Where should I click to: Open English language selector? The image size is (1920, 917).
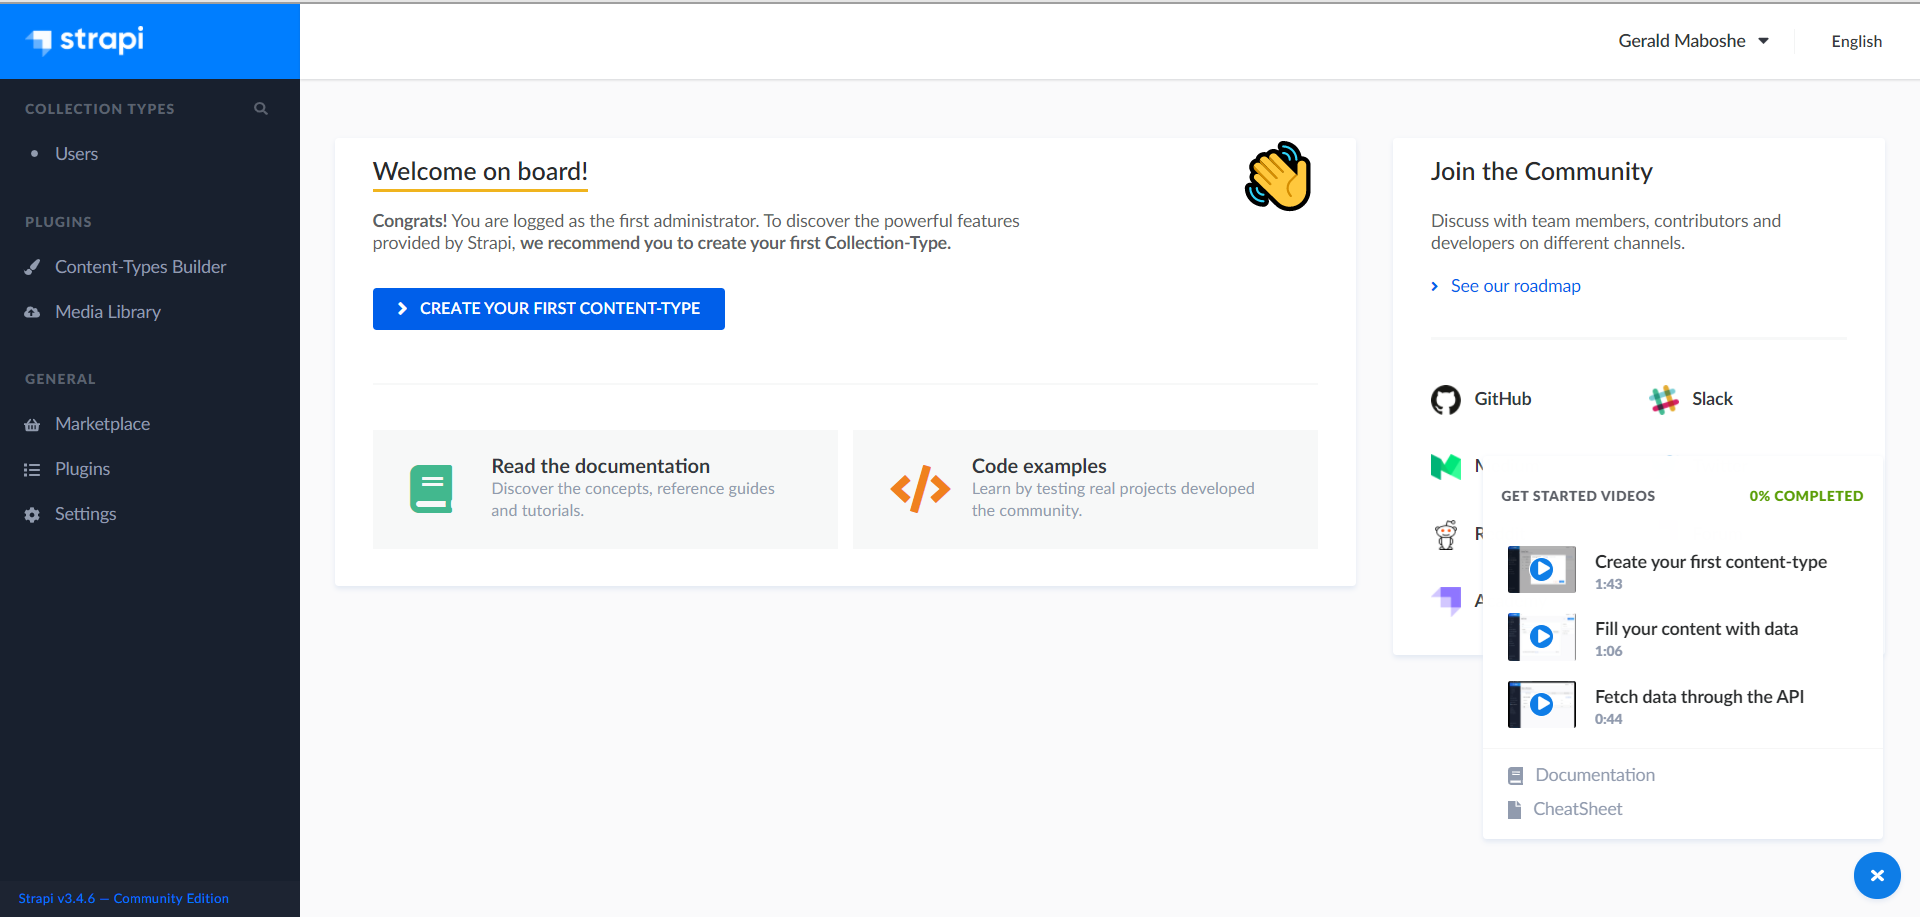click(1856, 41)
